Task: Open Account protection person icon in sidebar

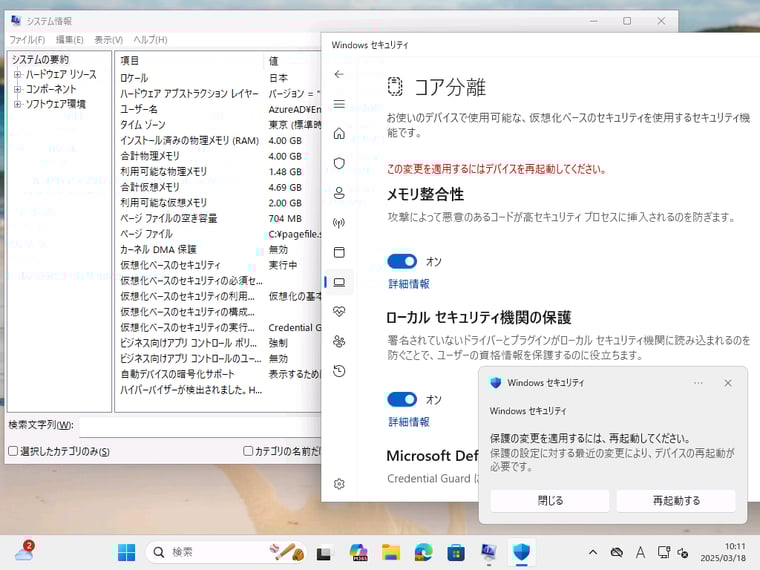Action: (339, 193)
